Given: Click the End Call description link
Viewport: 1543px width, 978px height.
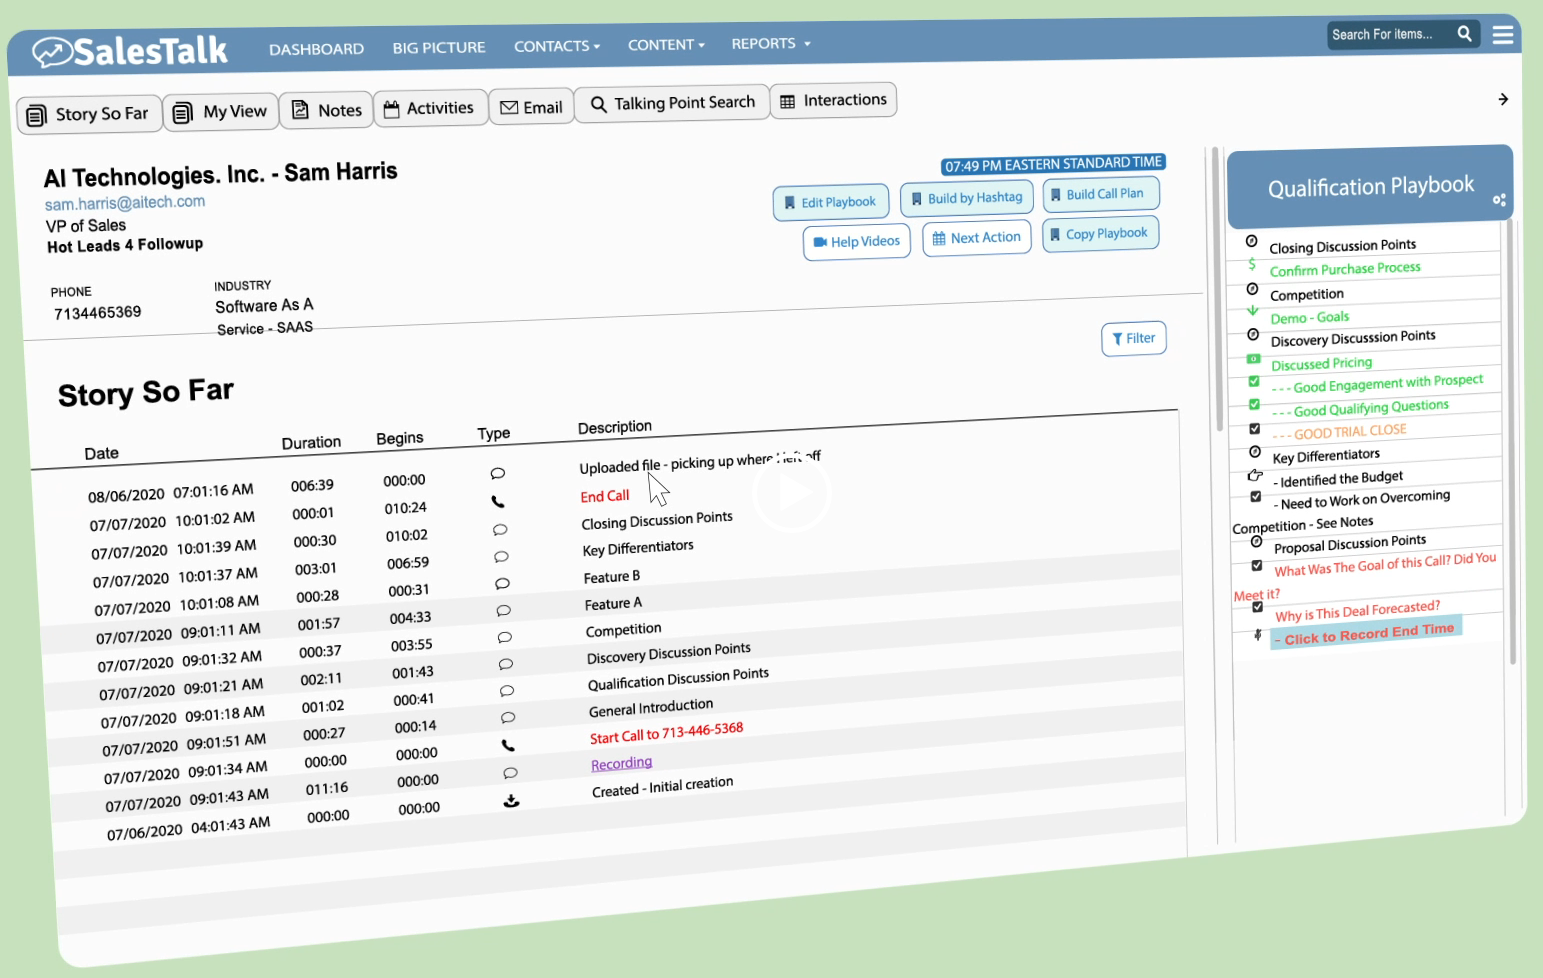Looking at the screenshot, I should tap(605, 496).
